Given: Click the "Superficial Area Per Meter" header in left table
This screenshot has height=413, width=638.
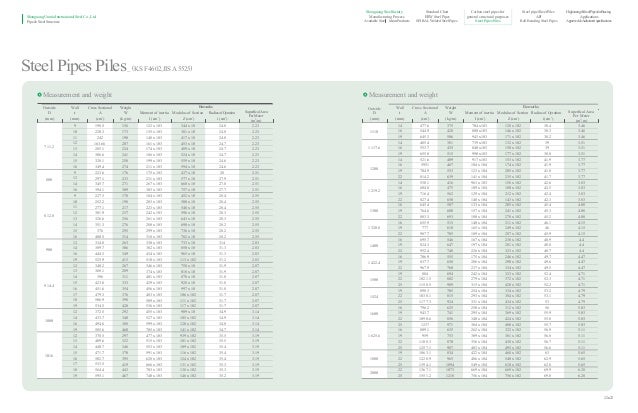Looking at the screenshot, I should tap(256, 114).
